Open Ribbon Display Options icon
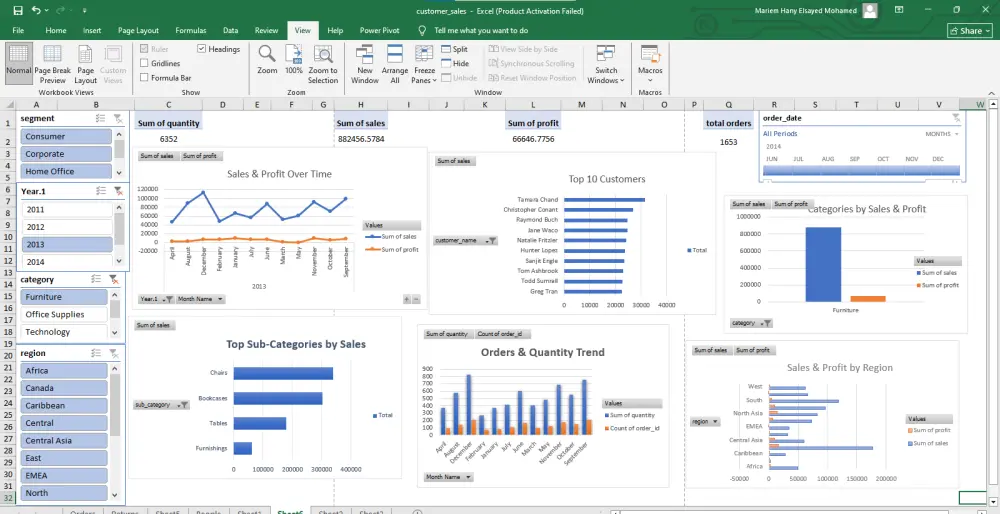This screenshot has height=514, width=1000. (899, 10)
